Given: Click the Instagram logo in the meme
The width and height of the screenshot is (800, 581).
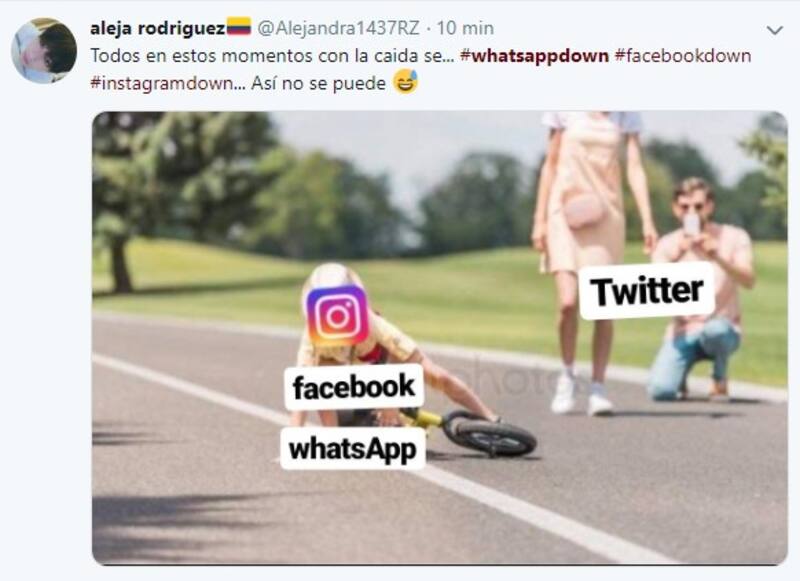Looking at the screenshot, I should tap(337, 316).
